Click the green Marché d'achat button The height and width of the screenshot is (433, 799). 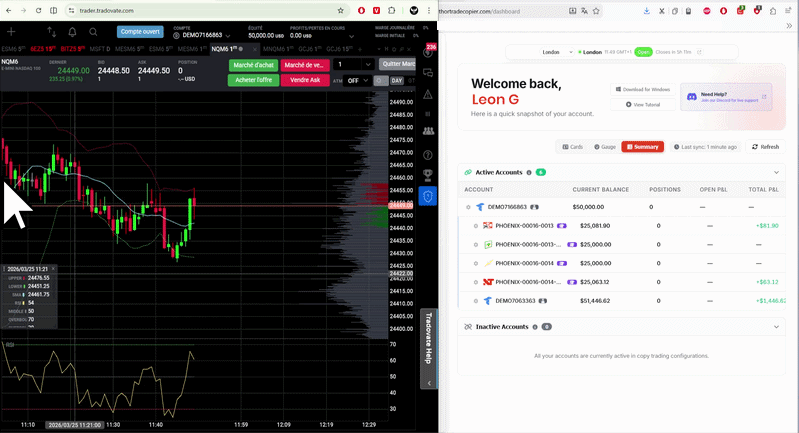(253, 65)
